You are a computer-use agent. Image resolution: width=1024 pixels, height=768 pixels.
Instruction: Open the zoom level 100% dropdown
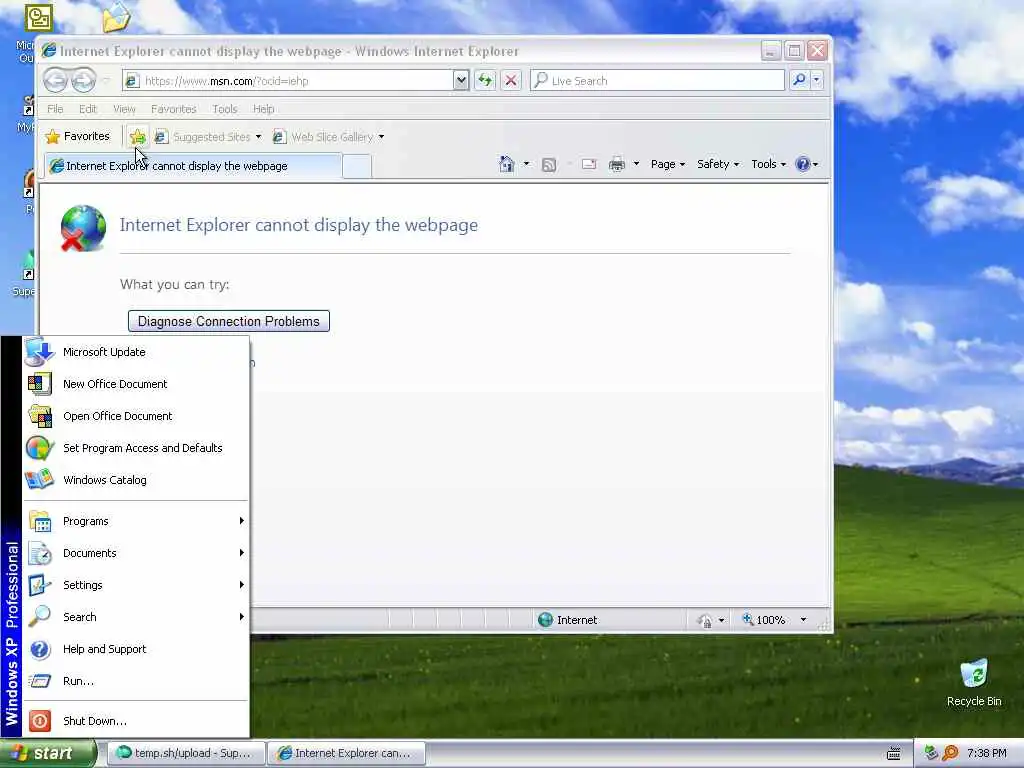(x=803, y=620)
